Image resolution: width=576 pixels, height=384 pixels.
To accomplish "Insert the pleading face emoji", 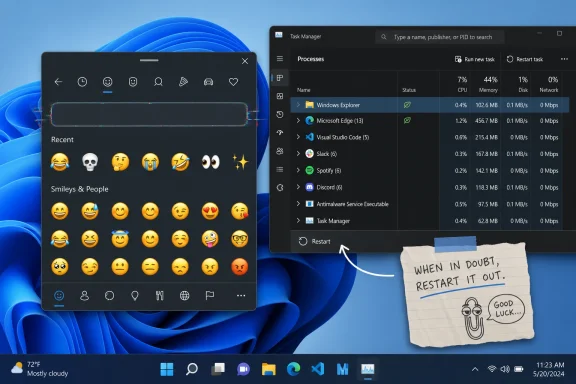I will (60, 266).
